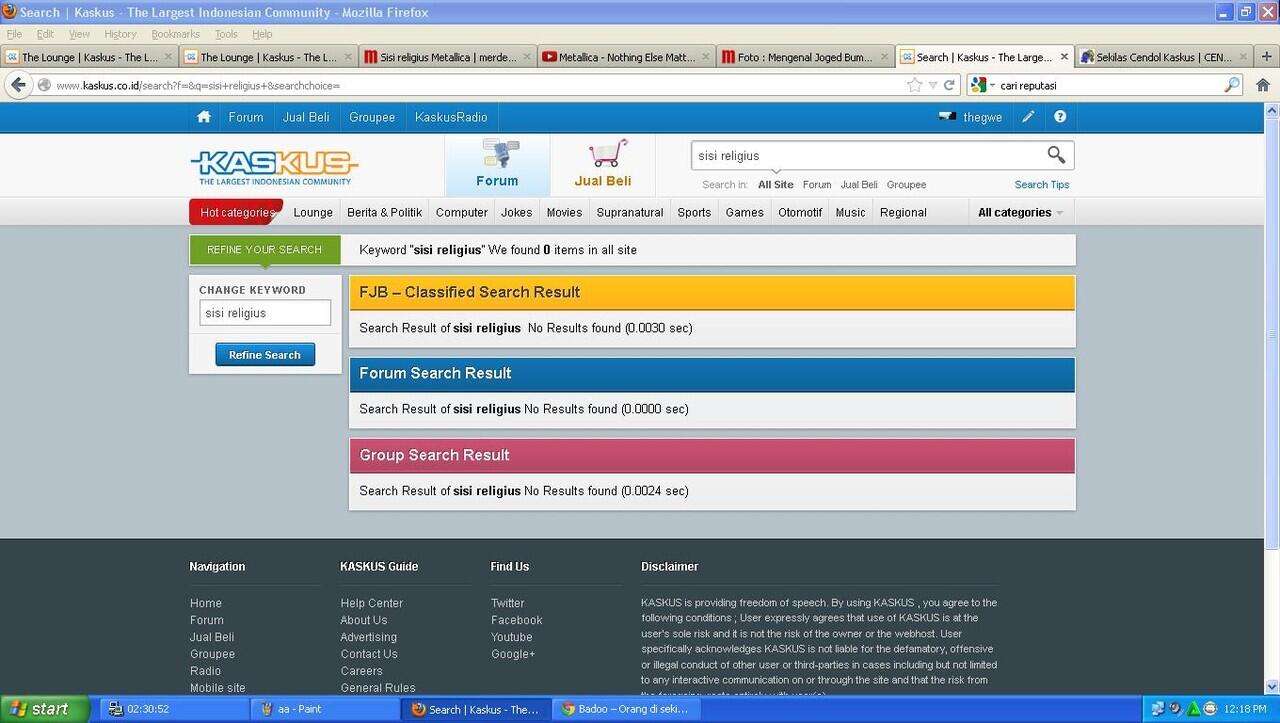Switch to Sekilas Cendol Kaskus tab

pos(1163,57)
